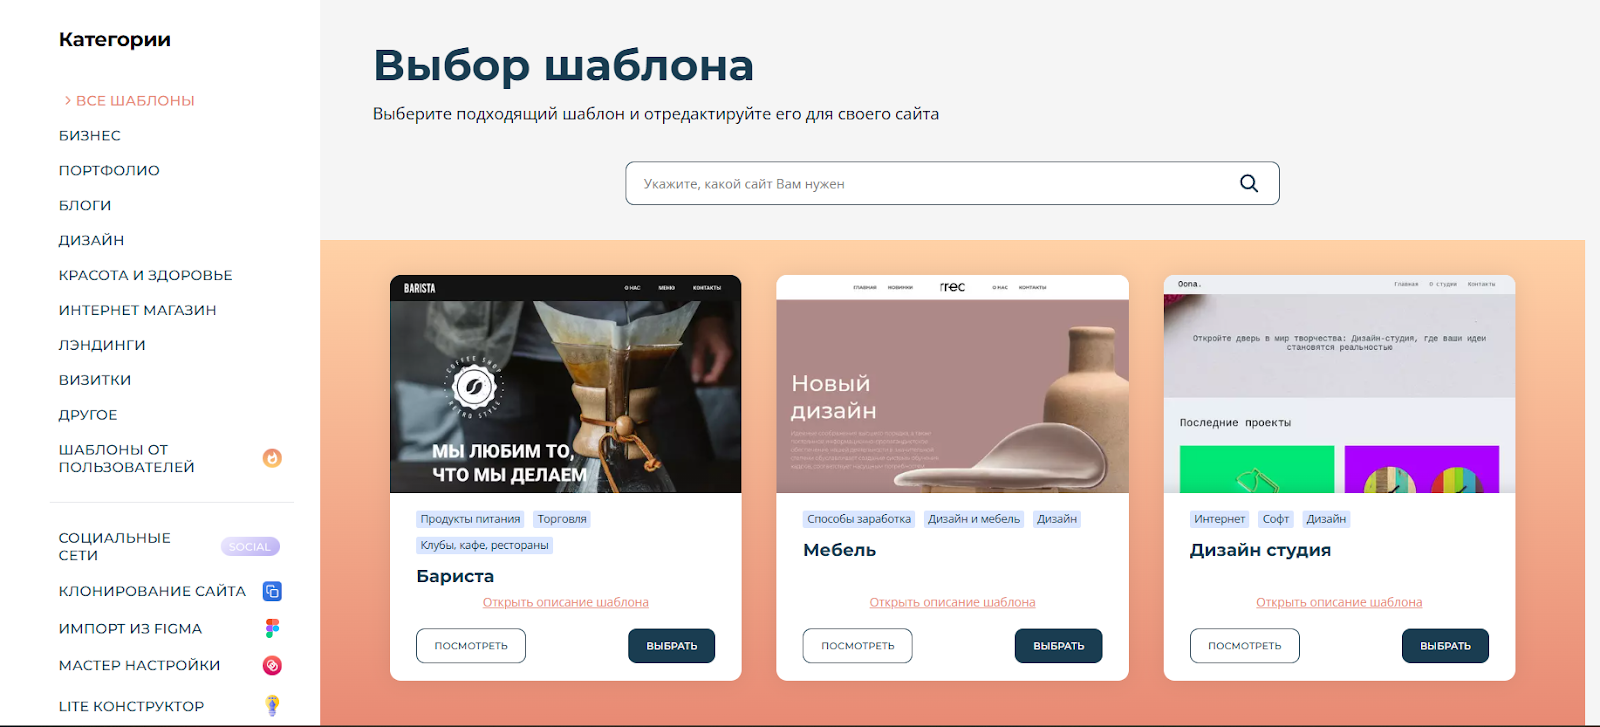Open template description link for Бариста
This screenshot has width=1600, height=727.
[566, 602]
